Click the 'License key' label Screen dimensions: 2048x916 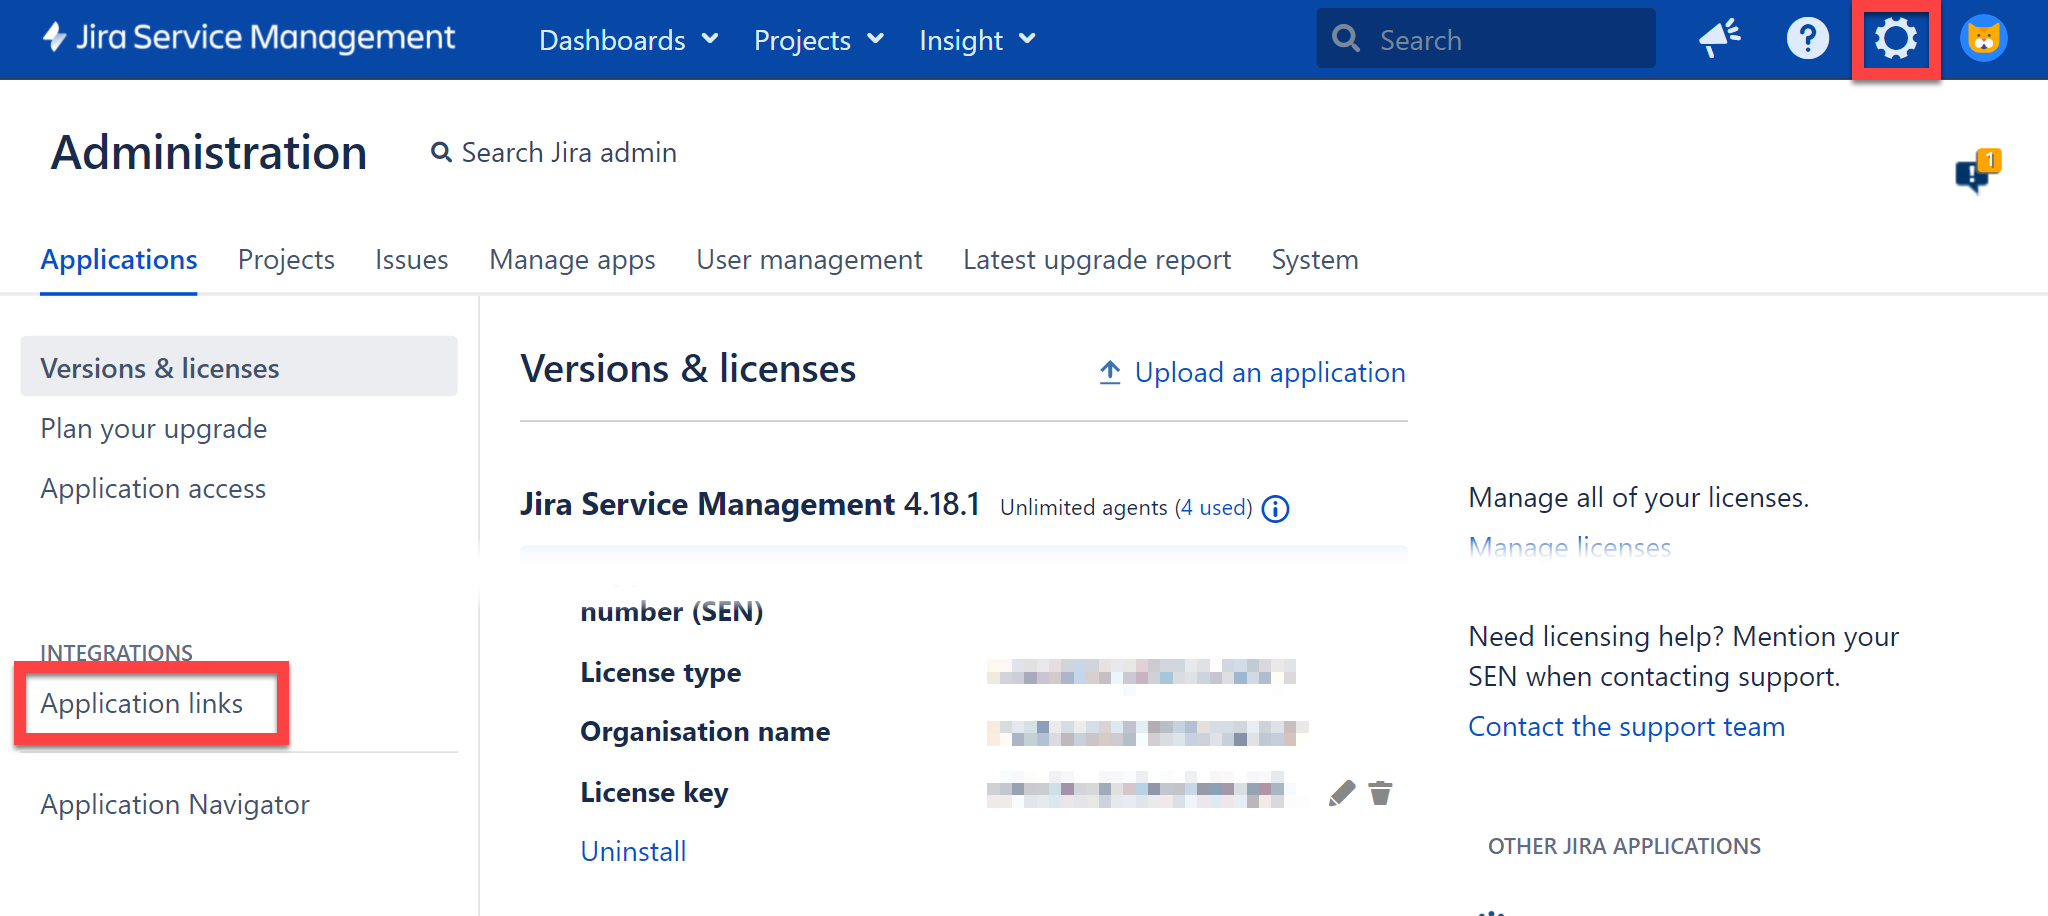click(x=654, y=793)
